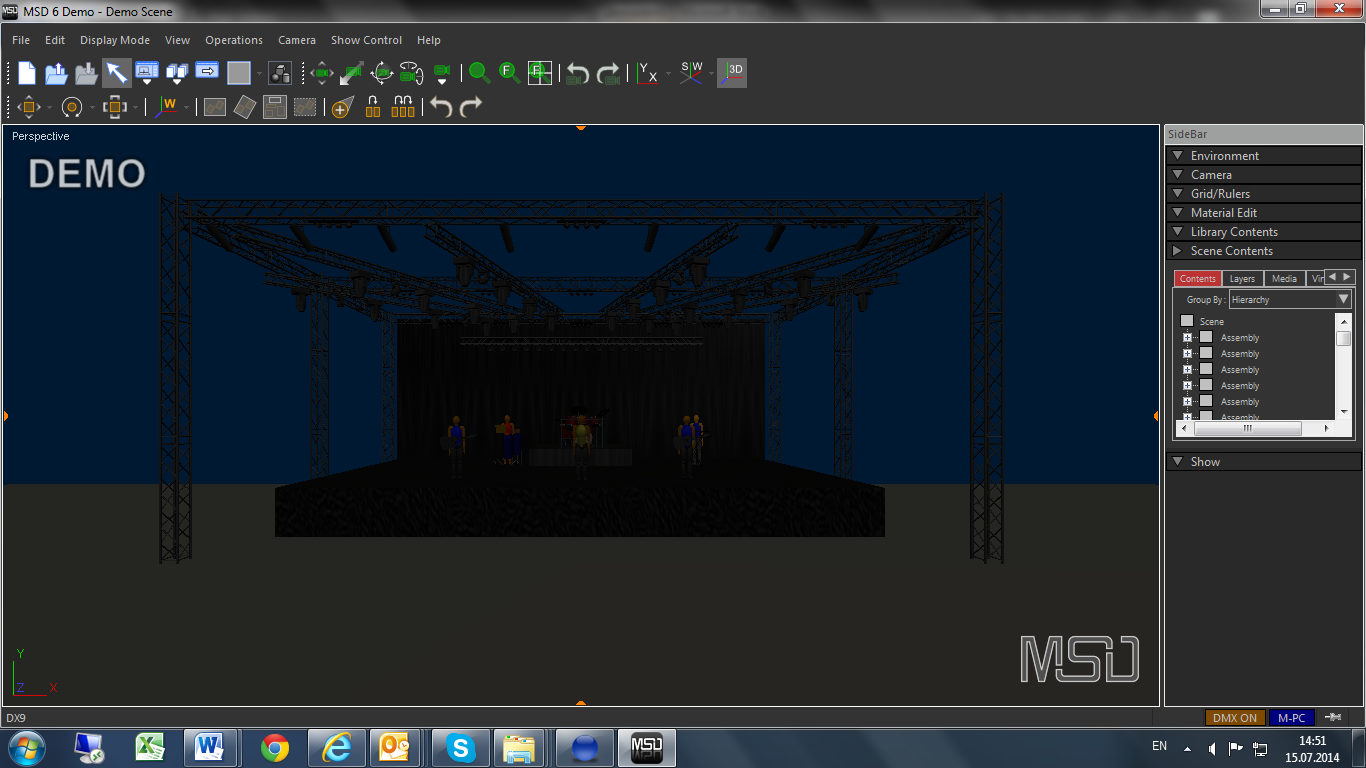Click the zoom to framed region icon

coord(540,73)
